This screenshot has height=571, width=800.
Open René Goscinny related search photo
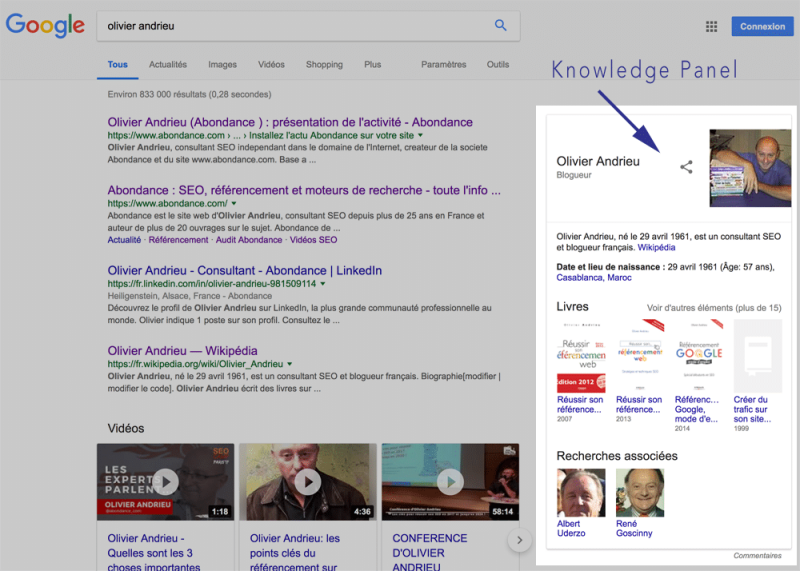pos(640,493)
